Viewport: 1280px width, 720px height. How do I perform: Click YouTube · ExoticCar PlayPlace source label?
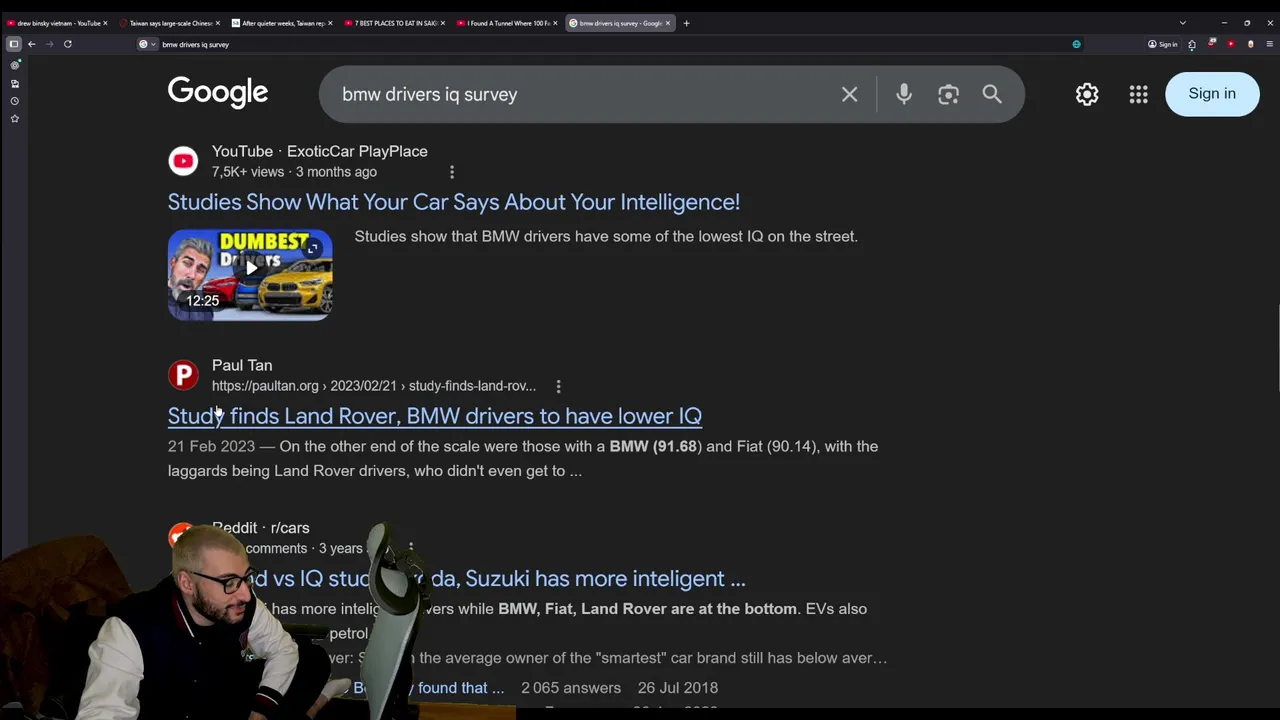[320, 151]
